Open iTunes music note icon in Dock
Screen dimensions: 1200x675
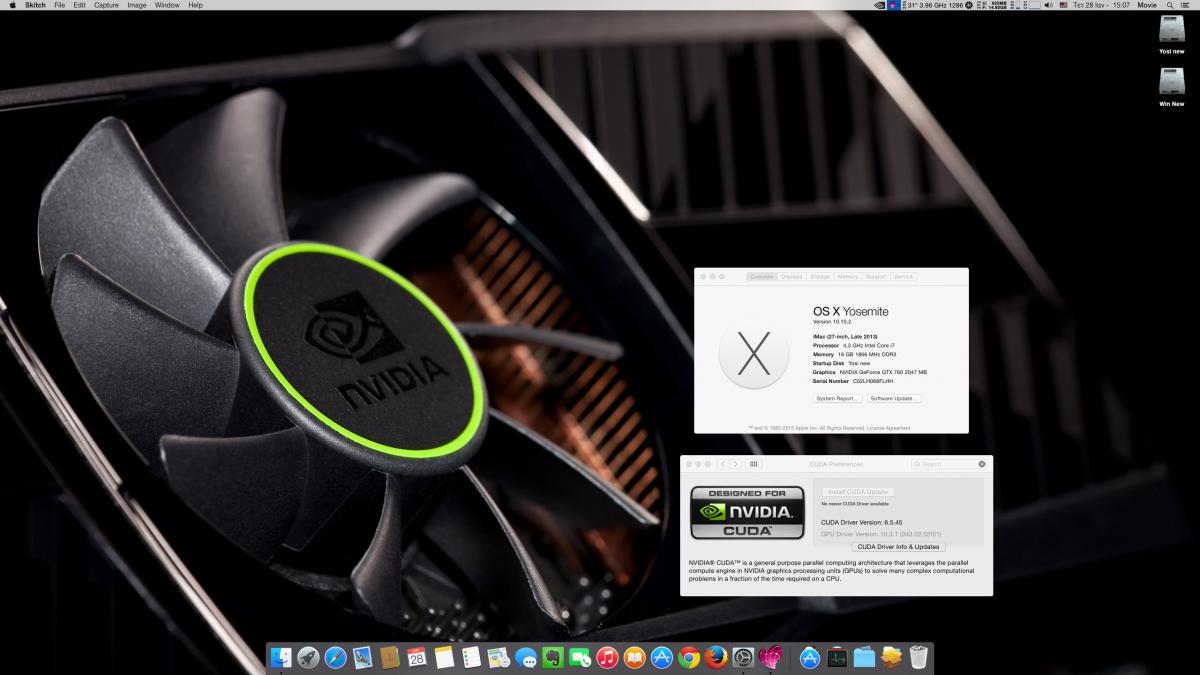(x=607, y=657)
